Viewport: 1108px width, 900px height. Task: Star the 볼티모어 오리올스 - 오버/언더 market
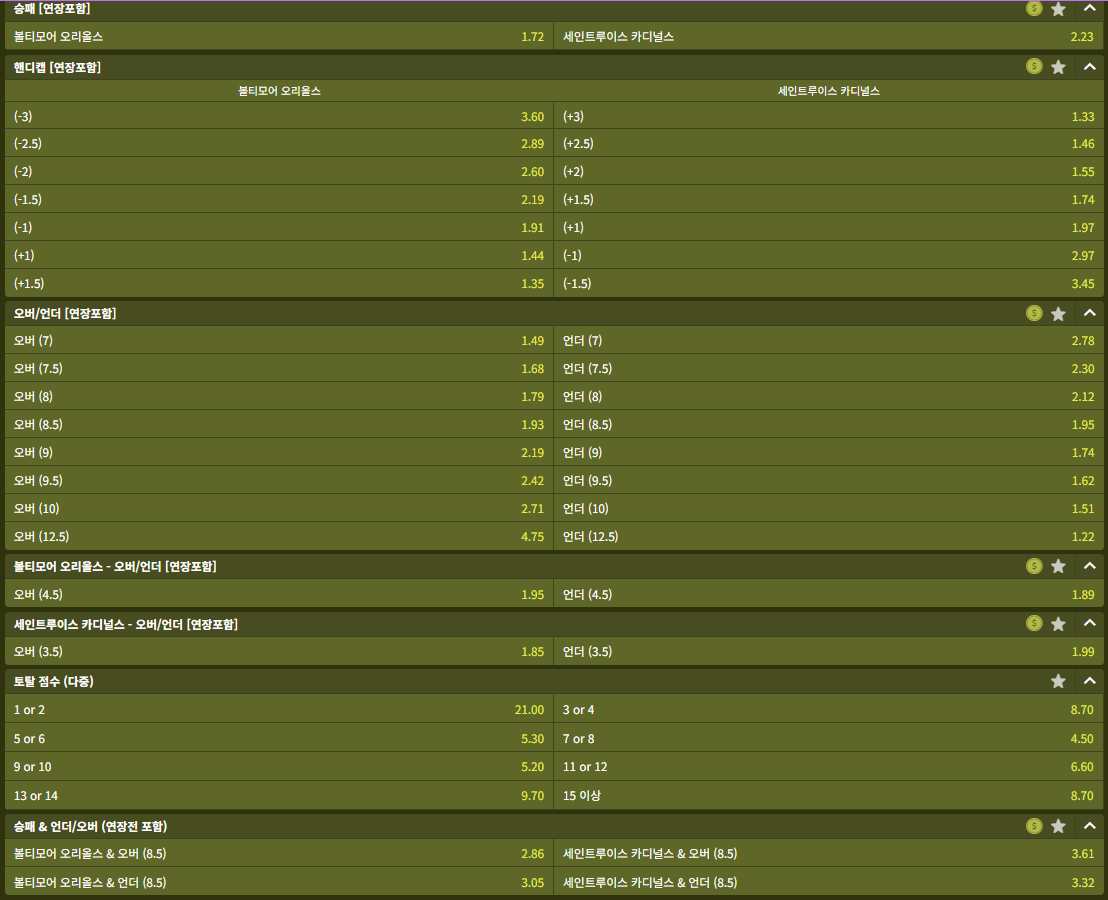click(x=1058, y=567)
